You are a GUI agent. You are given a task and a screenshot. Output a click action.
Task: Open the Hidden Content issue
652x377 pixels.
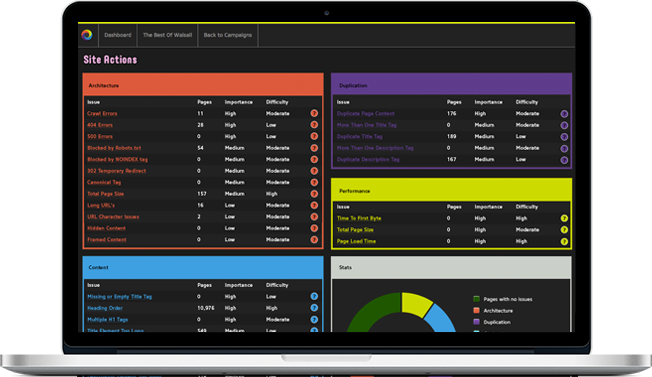(x=106, y=228)
